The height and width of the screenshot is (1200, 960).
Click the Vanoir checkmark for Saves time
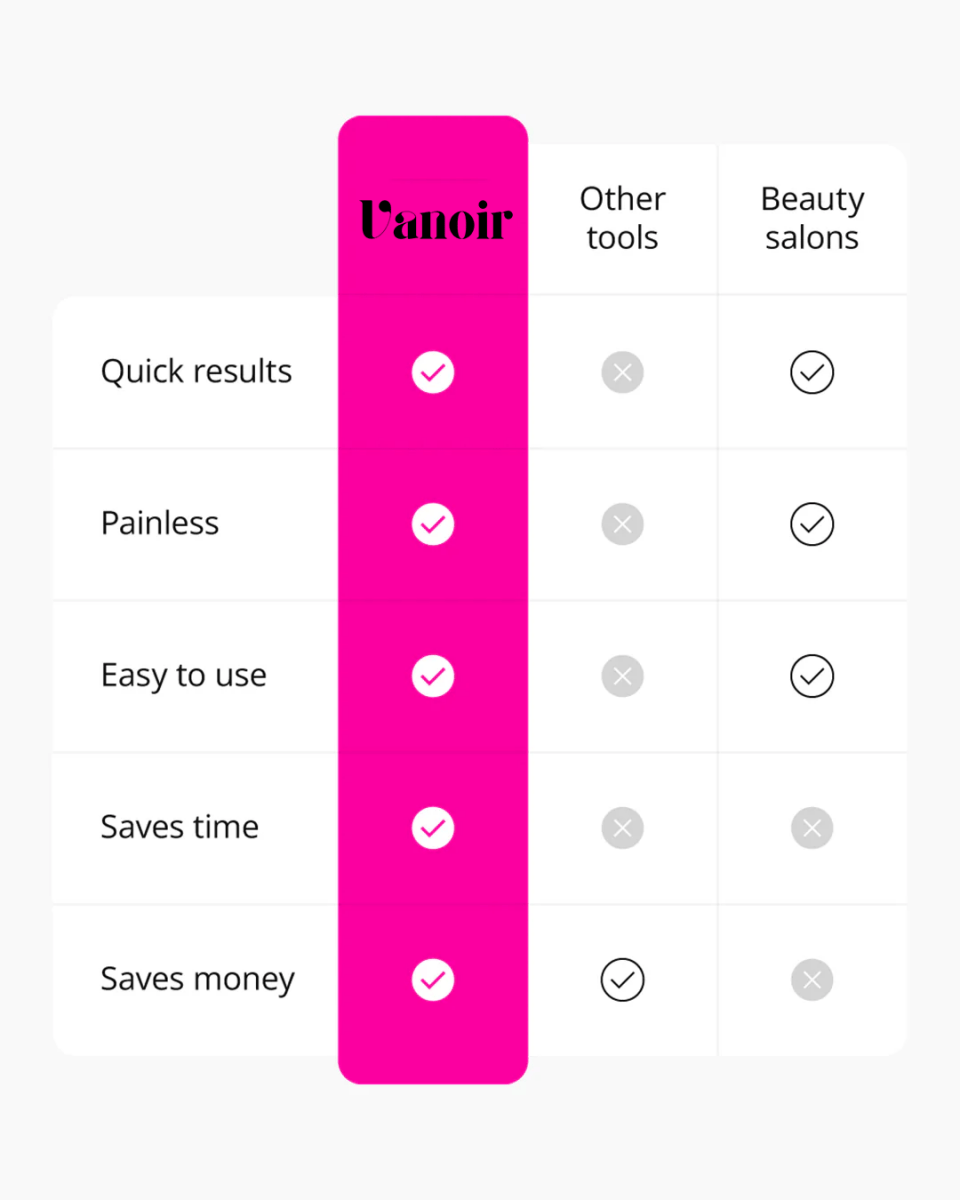[x=433, y=828]
